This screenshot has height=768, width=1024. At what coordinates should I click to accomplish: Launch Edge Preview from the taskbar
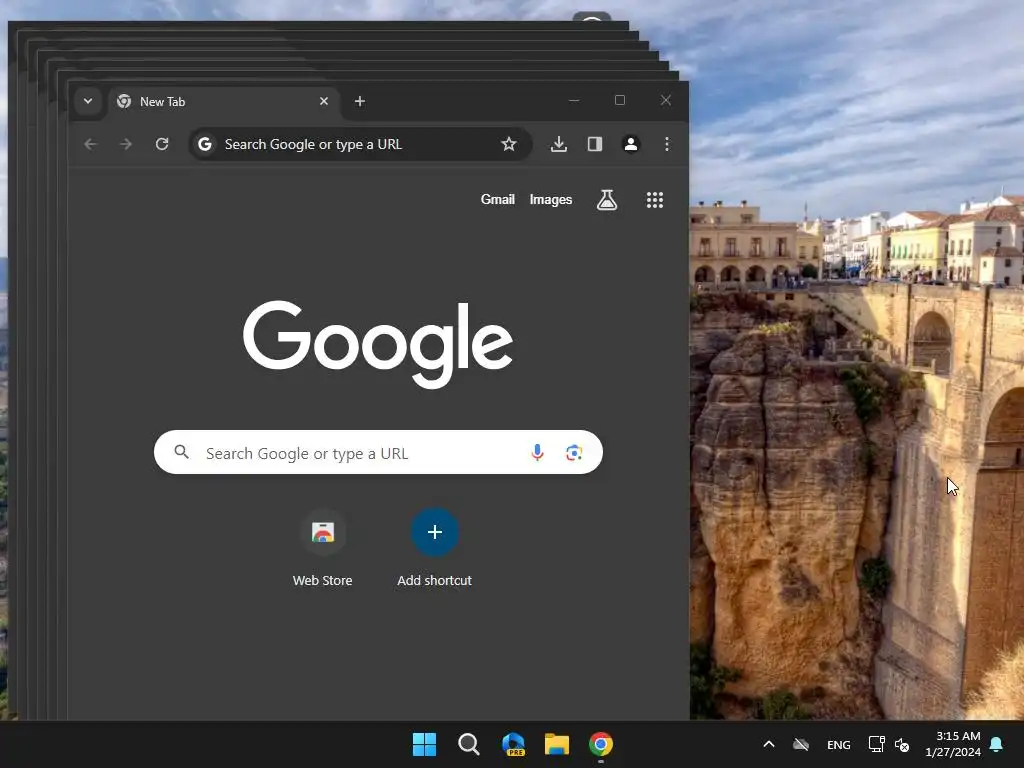[513, 744]
